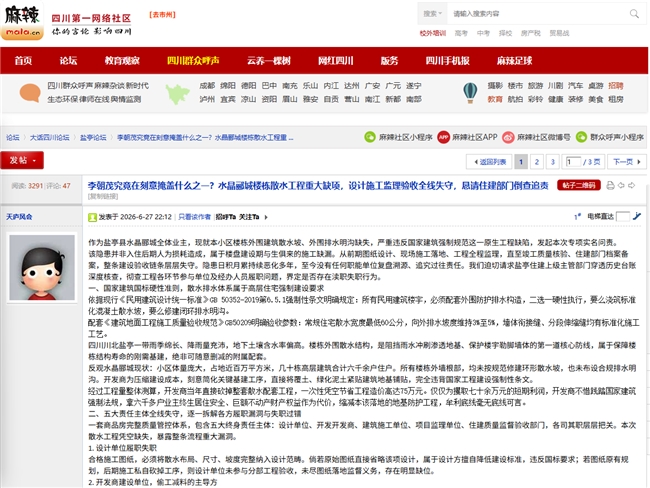Image resolution: width=650 pixels, height=488 pixels.
Task: Click the 麻辣 mala.cn site logo
Action: tap(22, 21)
